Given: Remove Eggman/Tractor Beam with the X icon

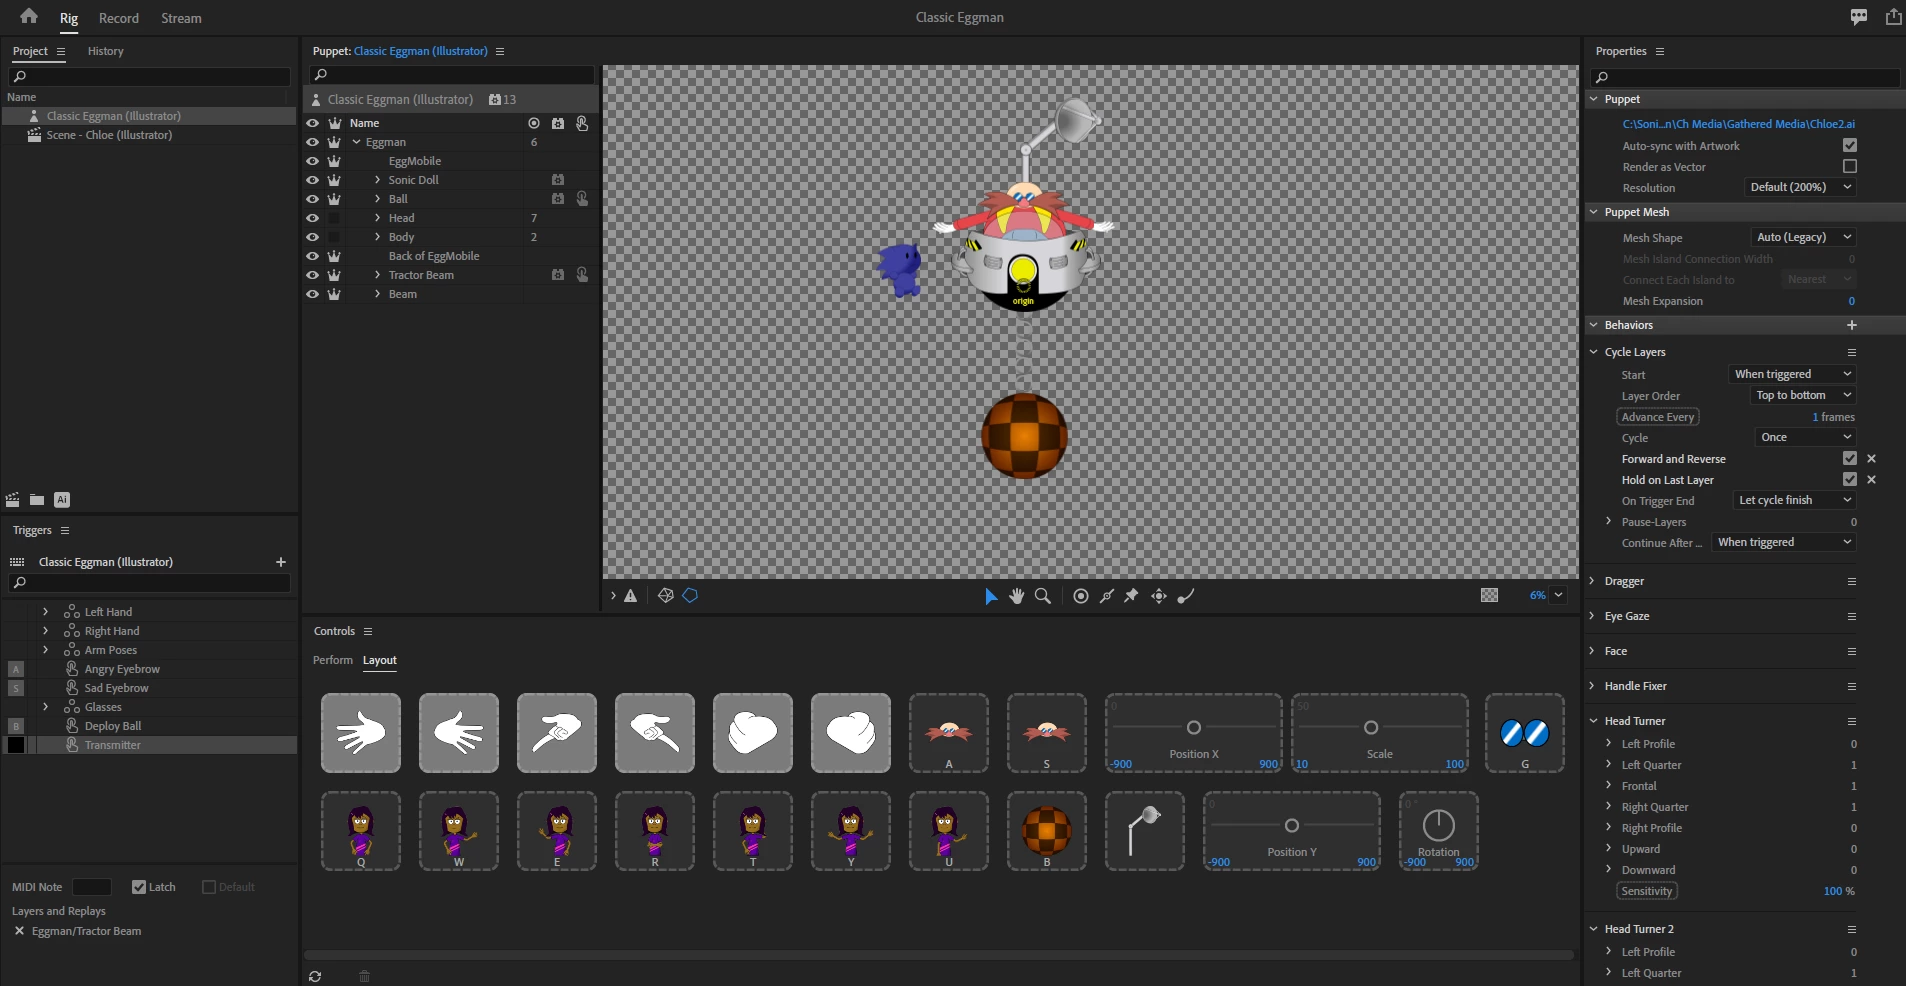Looking at the screenshot, I should [19, 931].
